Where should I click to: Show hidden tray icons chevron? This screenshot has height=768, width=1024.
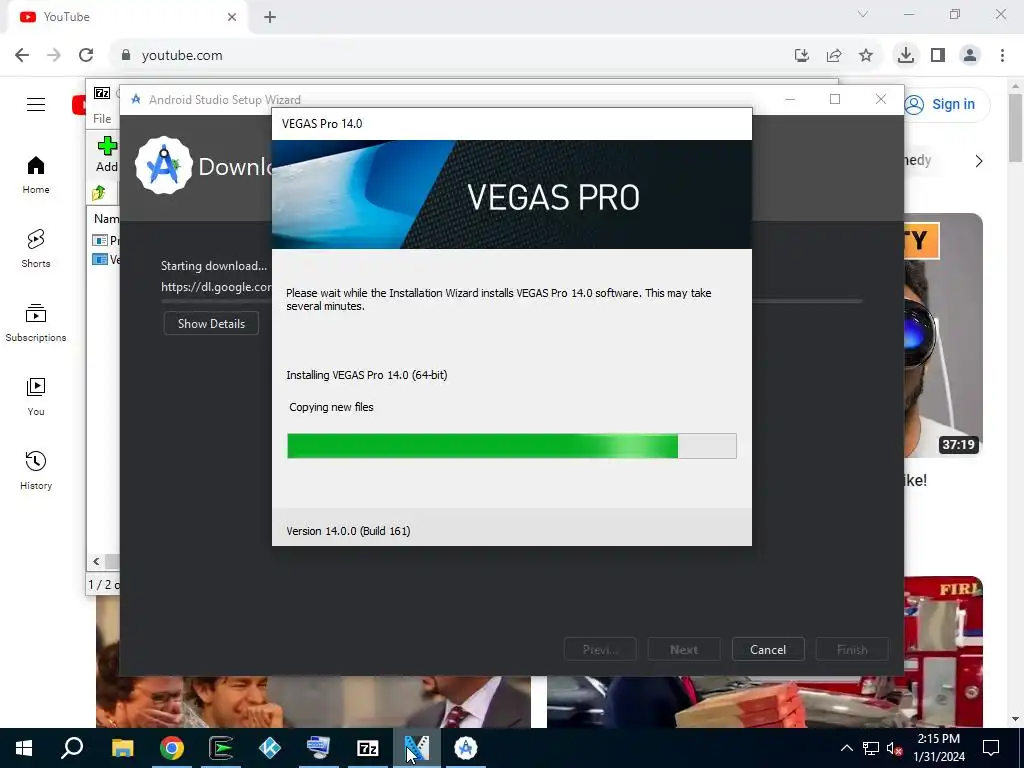[x=846, y=748]
